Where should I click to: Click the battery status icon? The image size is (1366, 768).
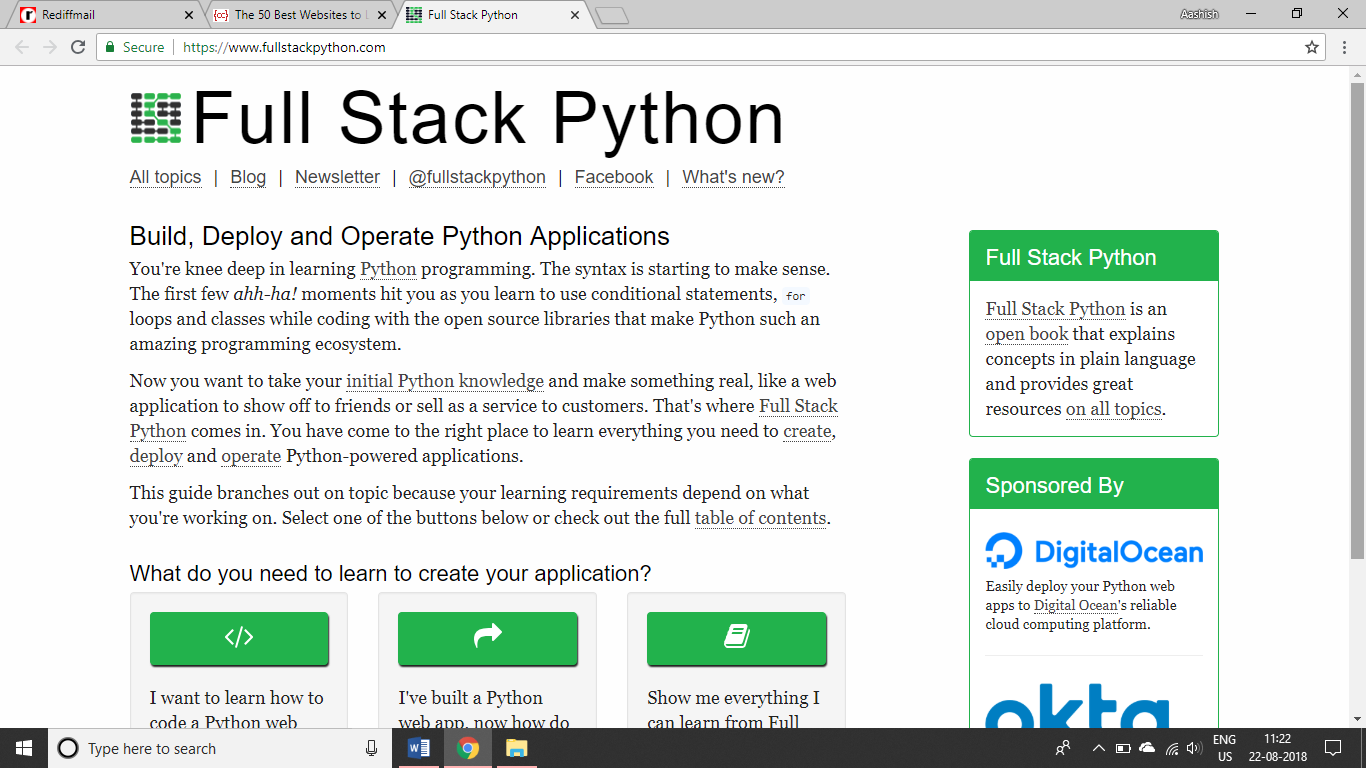pos(1123,748)
